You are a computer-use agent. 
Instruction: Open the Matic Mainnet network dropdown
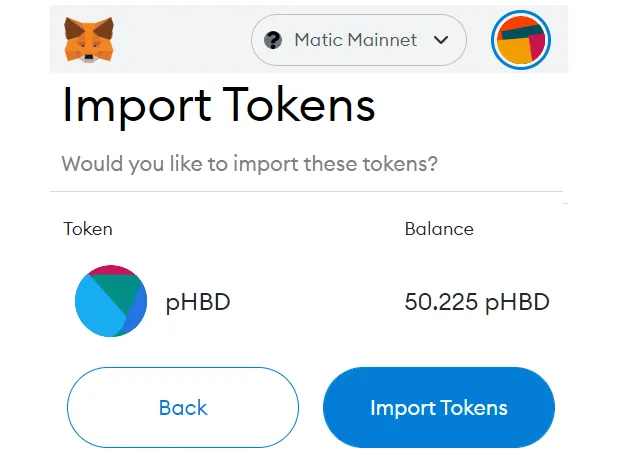pyautogui.click(x=359, y=40)
